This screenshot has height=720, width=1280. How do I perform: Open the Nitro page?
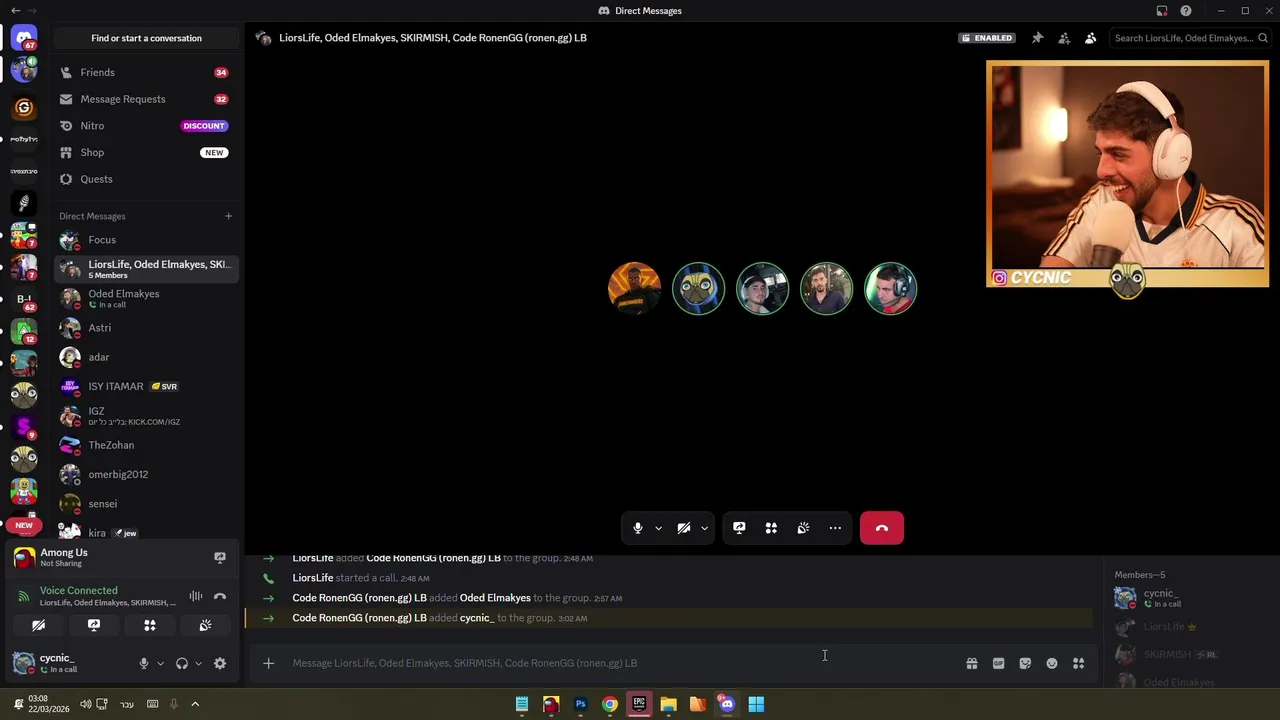tap(146, 126)
